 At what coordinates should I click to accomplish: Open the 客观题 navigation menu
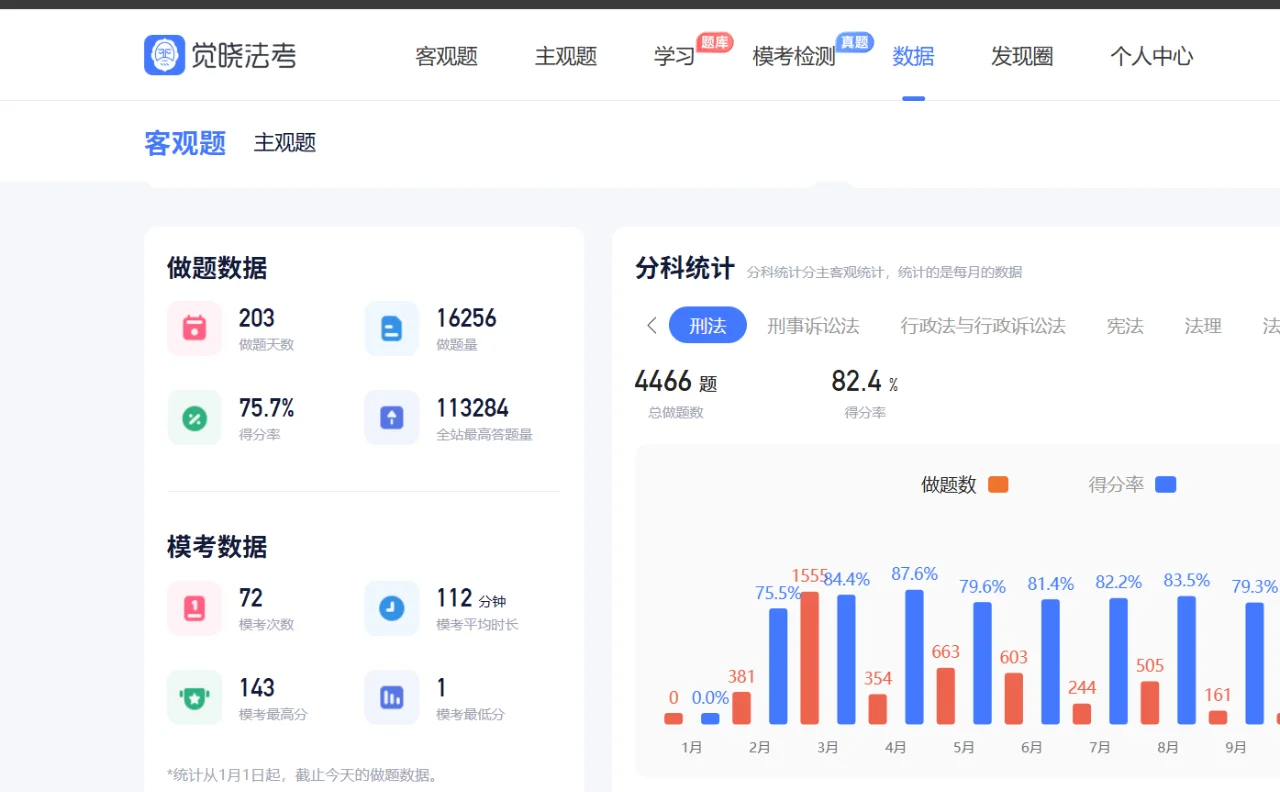[446, 57]
